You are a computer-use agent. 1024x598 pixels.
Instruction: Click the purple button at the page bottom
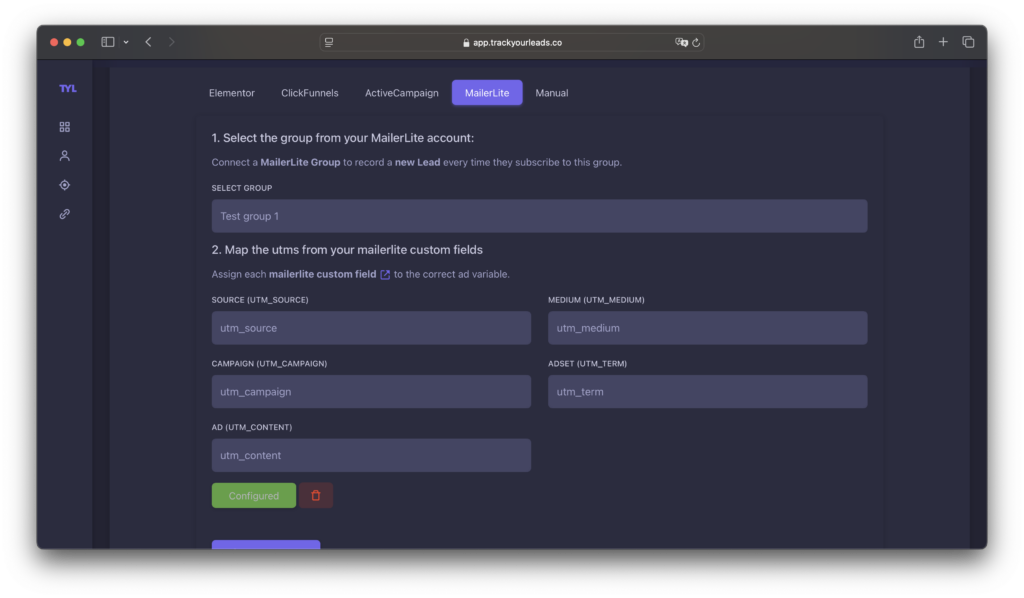266,544
